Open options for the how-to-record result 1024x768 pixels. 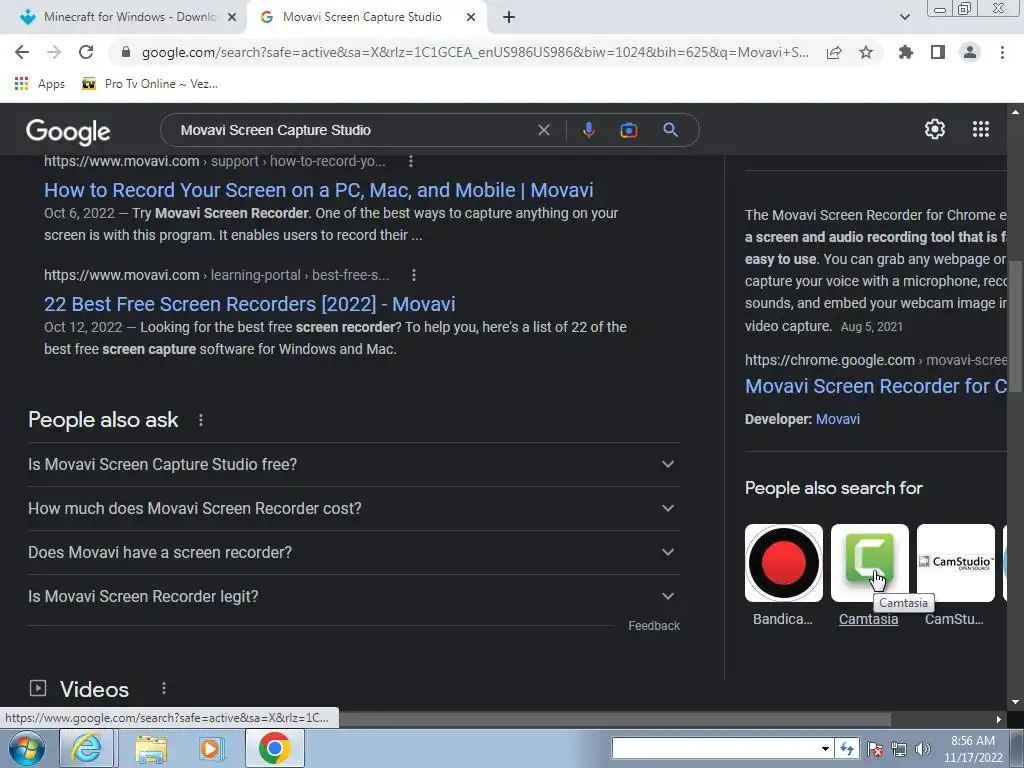pyautogui.click(x=411, y=161)
